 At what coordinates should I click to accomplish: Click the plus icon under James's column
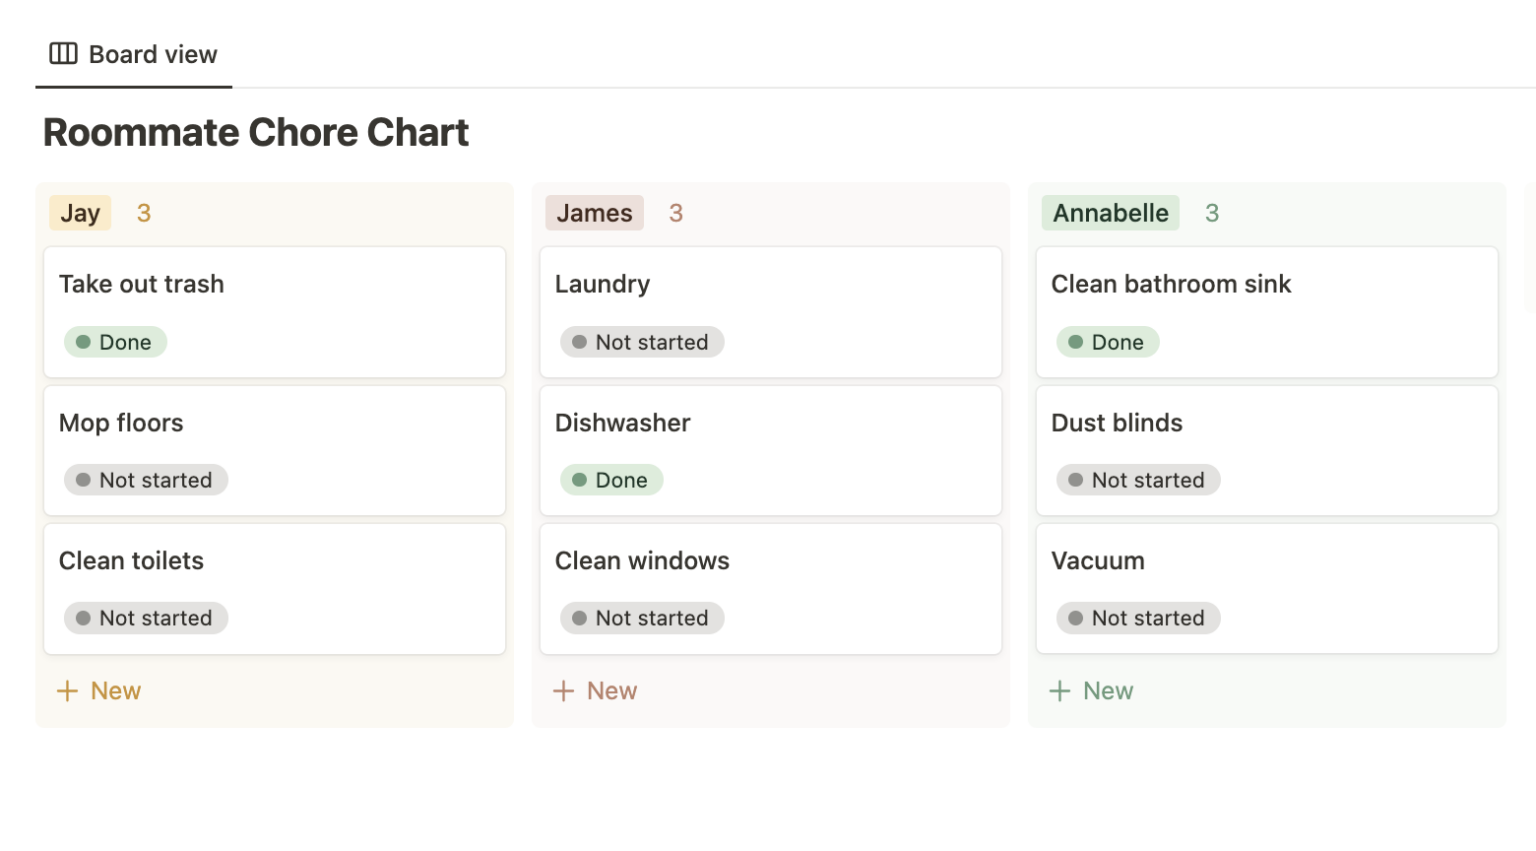[563, 691]
